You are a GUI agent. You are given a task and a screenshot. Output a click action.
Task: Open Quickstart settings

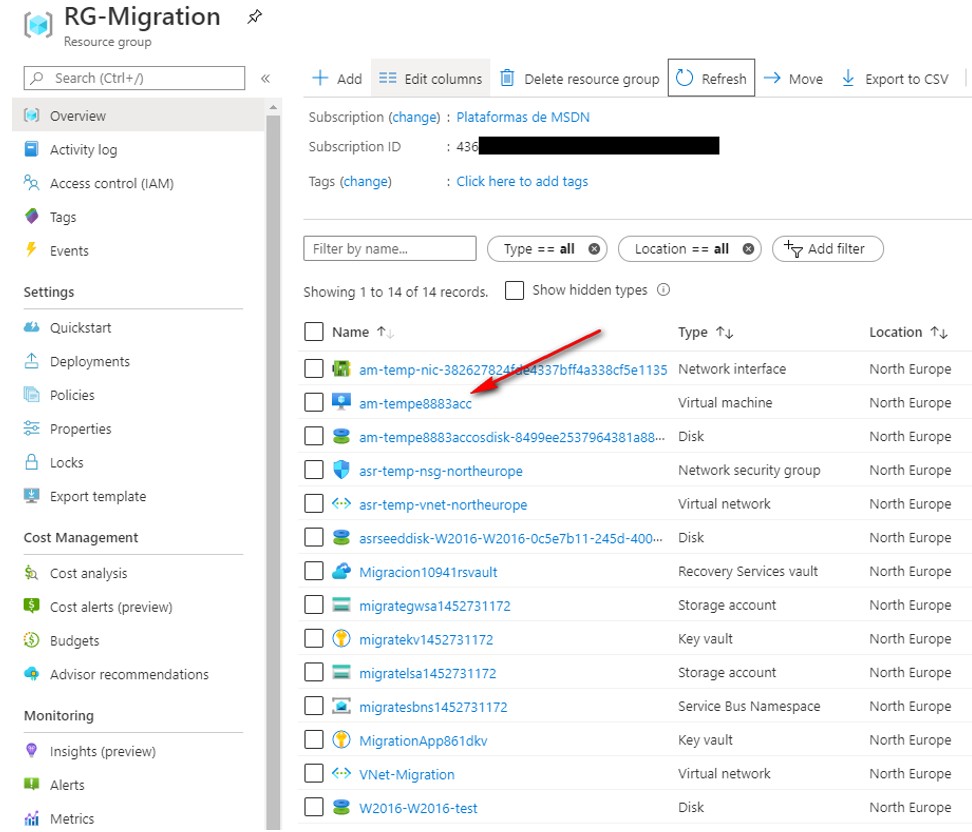80,327
